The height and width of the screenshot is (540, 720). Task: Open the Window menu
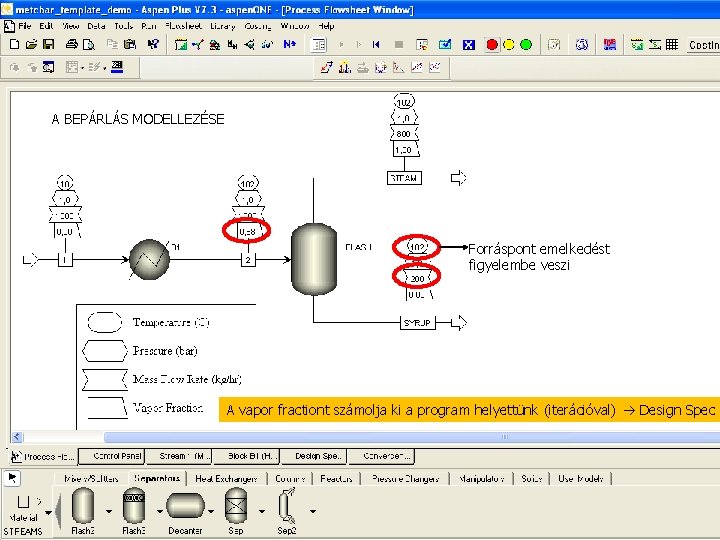point(295,26)
